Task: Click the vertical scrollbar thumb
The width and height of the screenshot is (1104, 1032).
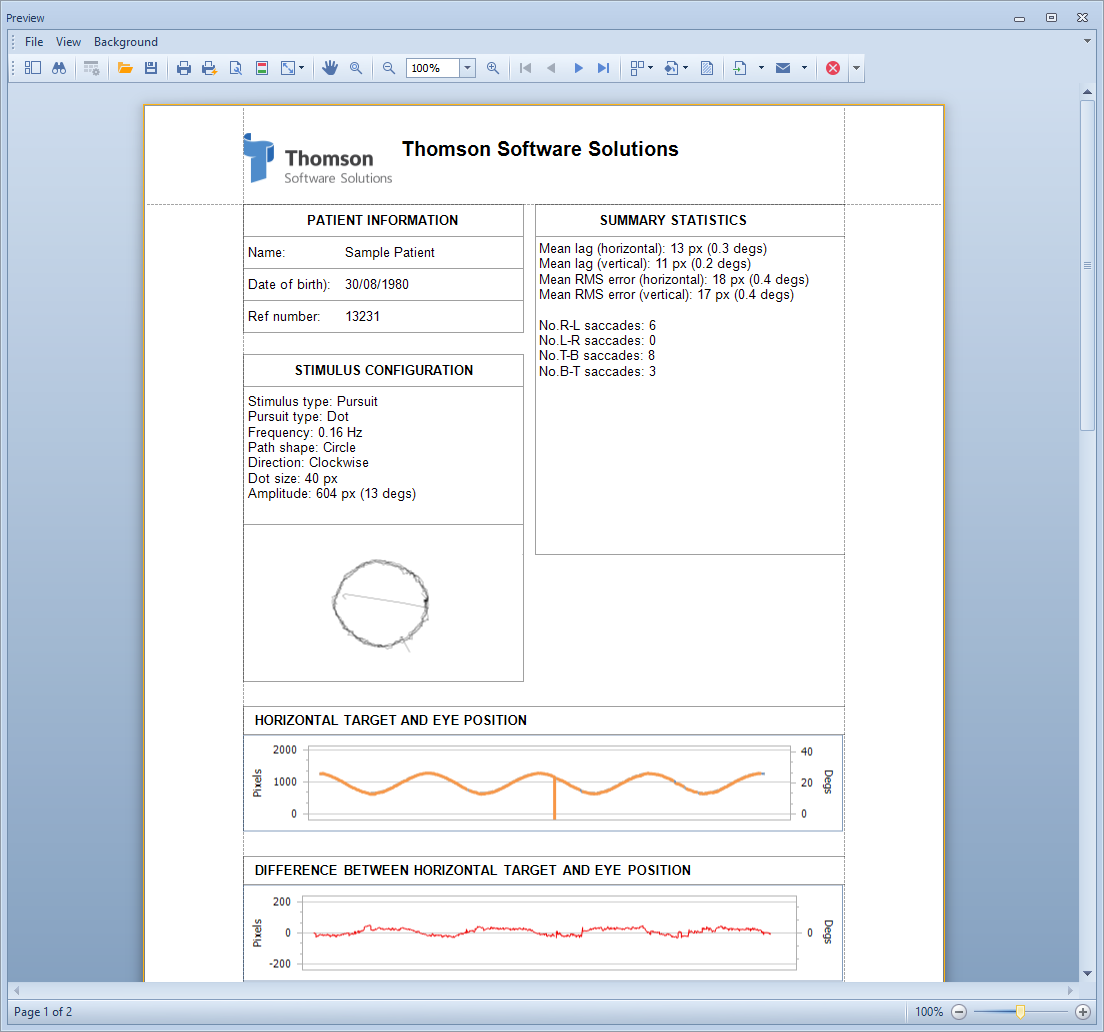Action: click(x=1087, y=265)
